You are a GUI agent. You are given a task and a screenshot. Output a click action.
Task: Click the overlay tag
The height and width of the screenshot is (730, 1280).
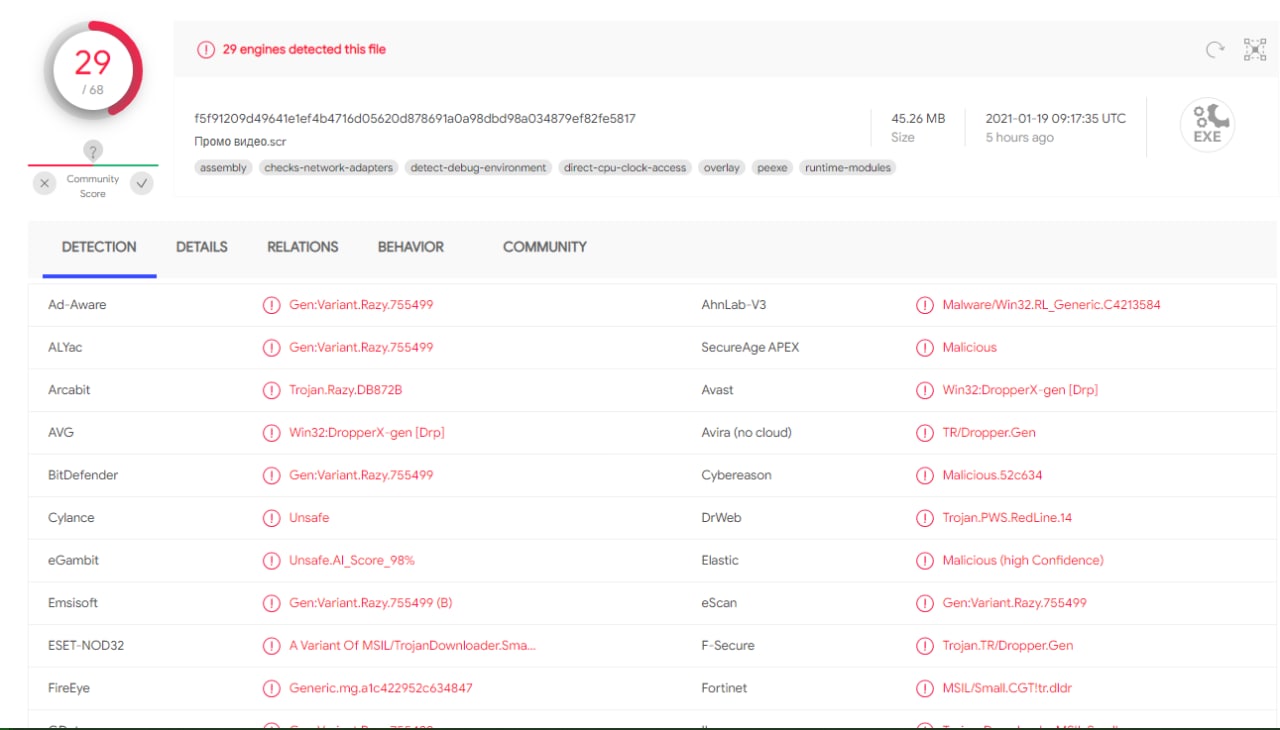[722, 168]
